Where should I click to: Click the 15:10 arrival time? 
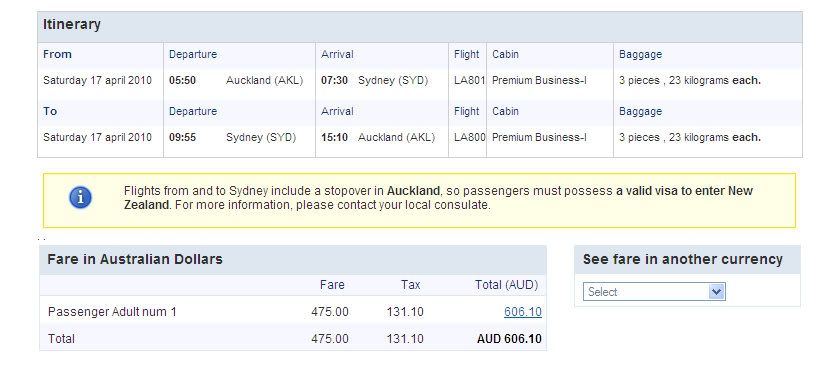[x=334, y=138]
